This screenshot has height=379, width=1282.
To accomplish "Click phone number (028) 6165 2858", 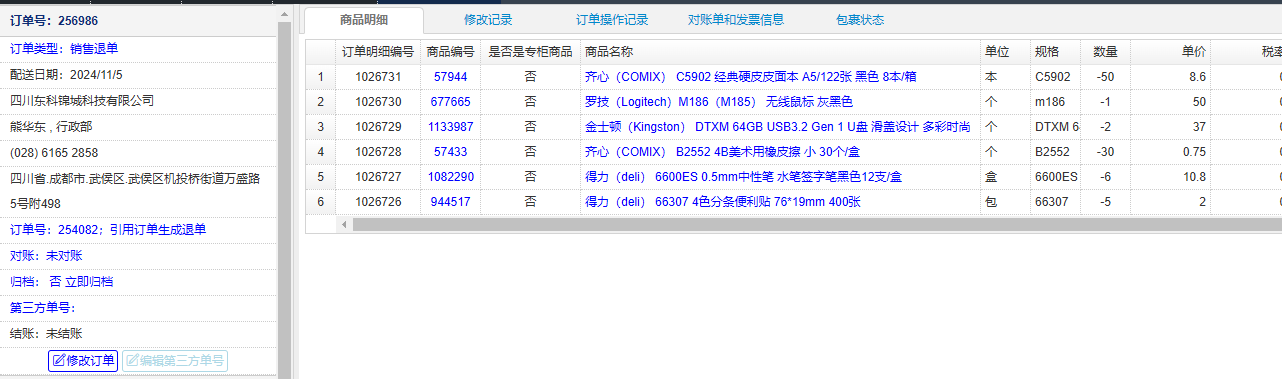I will point(54,152).
